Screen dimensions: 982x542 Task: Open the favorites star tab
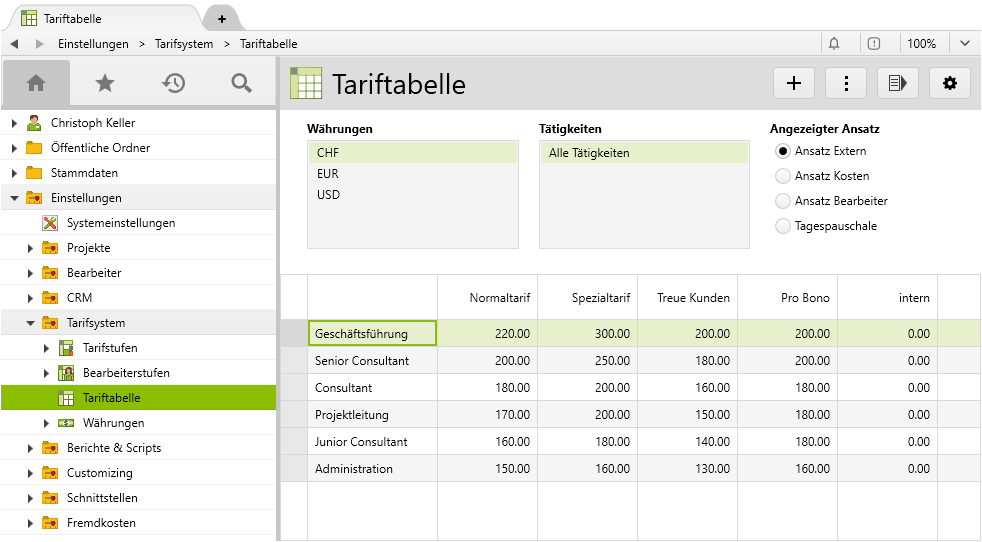(x=104, y=83)
